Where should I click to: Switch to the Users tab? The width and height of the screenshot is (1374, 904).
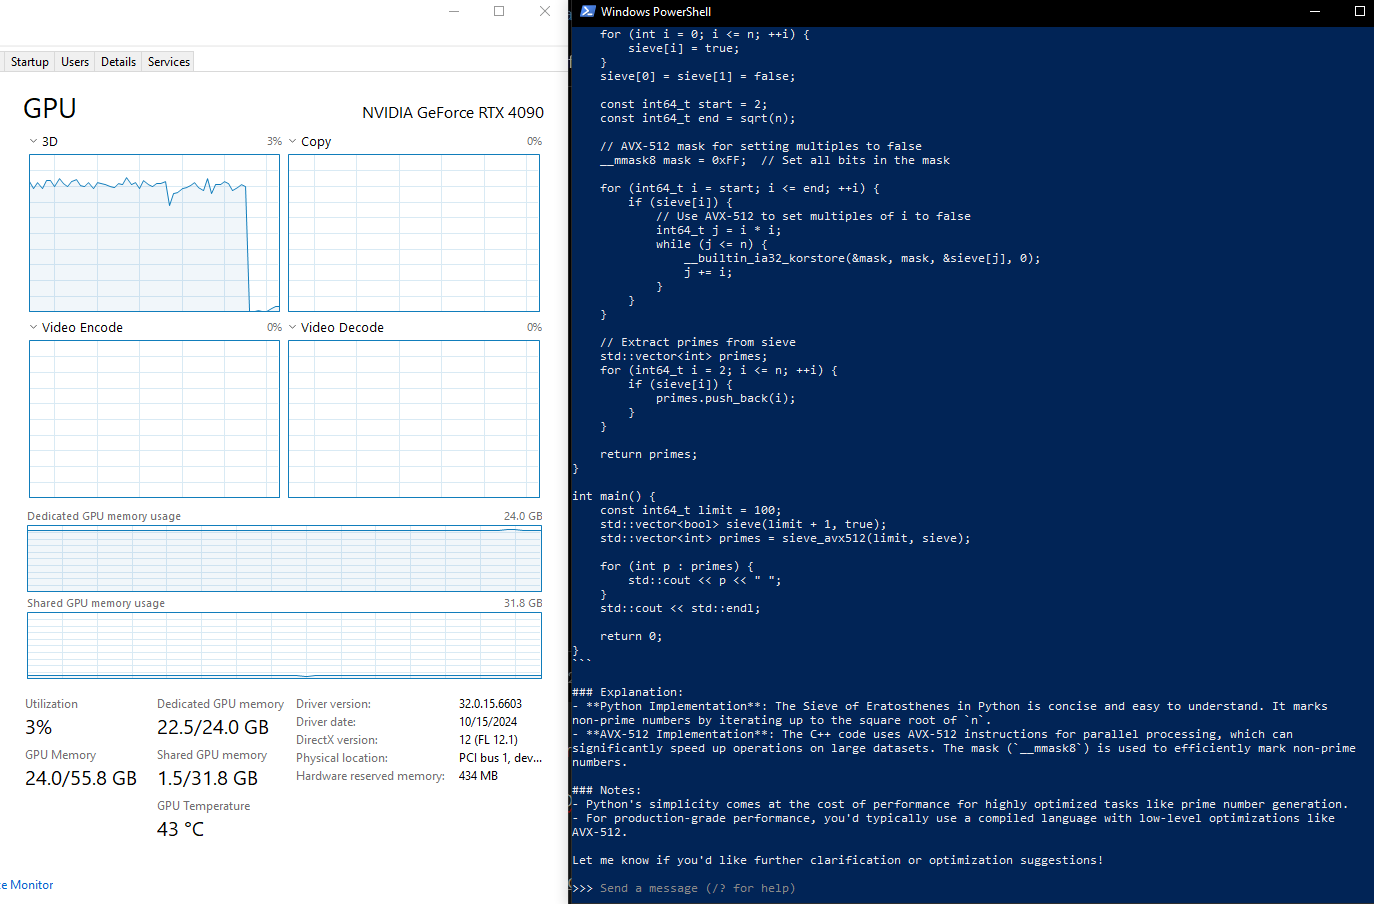point(75,62)
